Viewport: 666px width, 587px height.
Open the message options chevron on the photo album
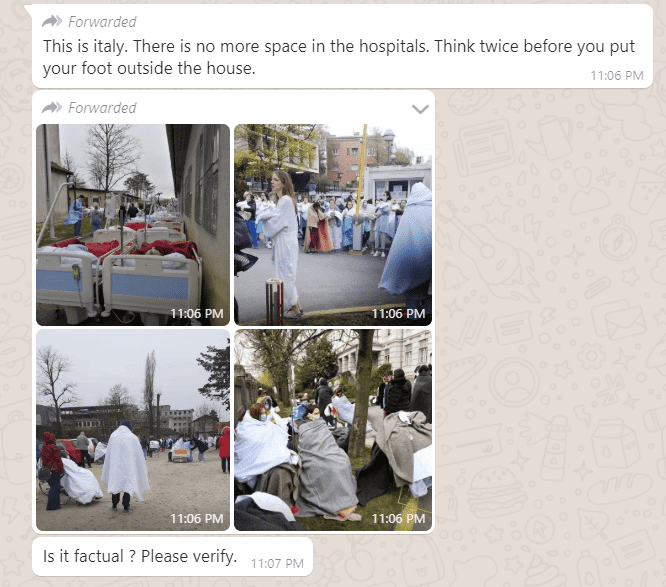(420, 110)
